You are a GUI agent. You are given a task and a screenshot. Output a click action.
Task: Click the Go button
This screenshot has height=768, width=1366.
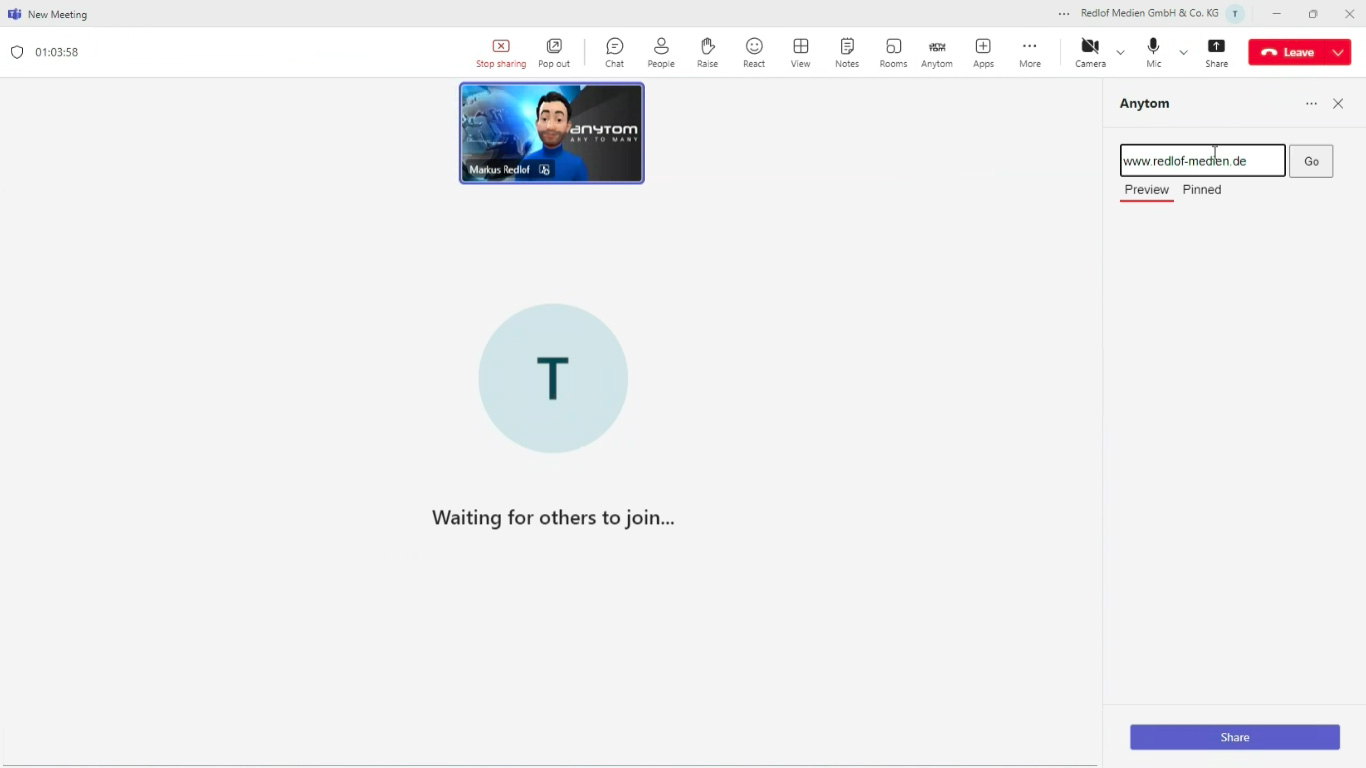pos(1311,161)
